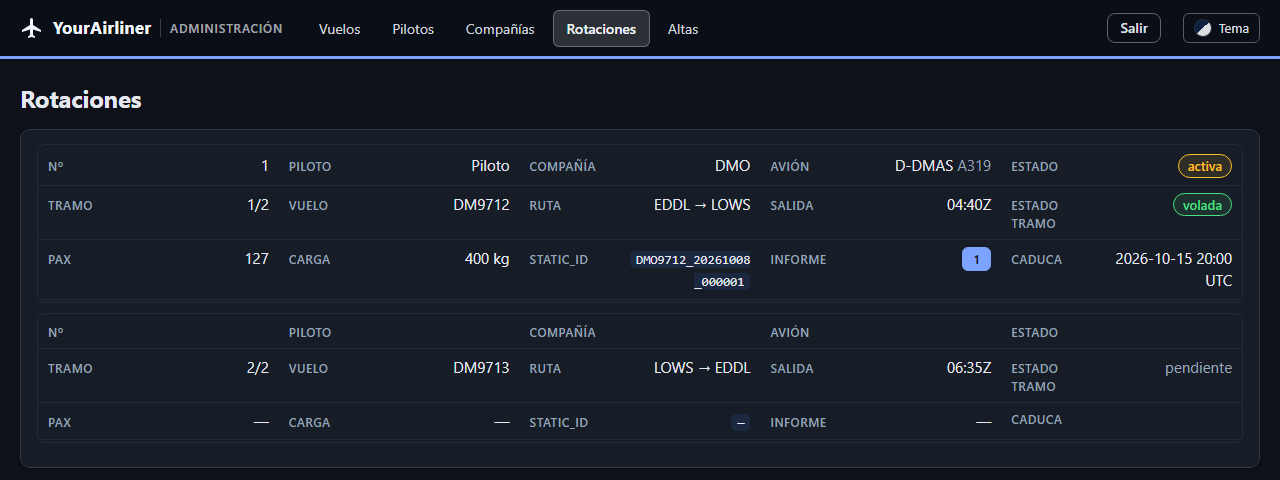Click departure time 04:40Z
The image size is (1280, 480).
[969, 205]
